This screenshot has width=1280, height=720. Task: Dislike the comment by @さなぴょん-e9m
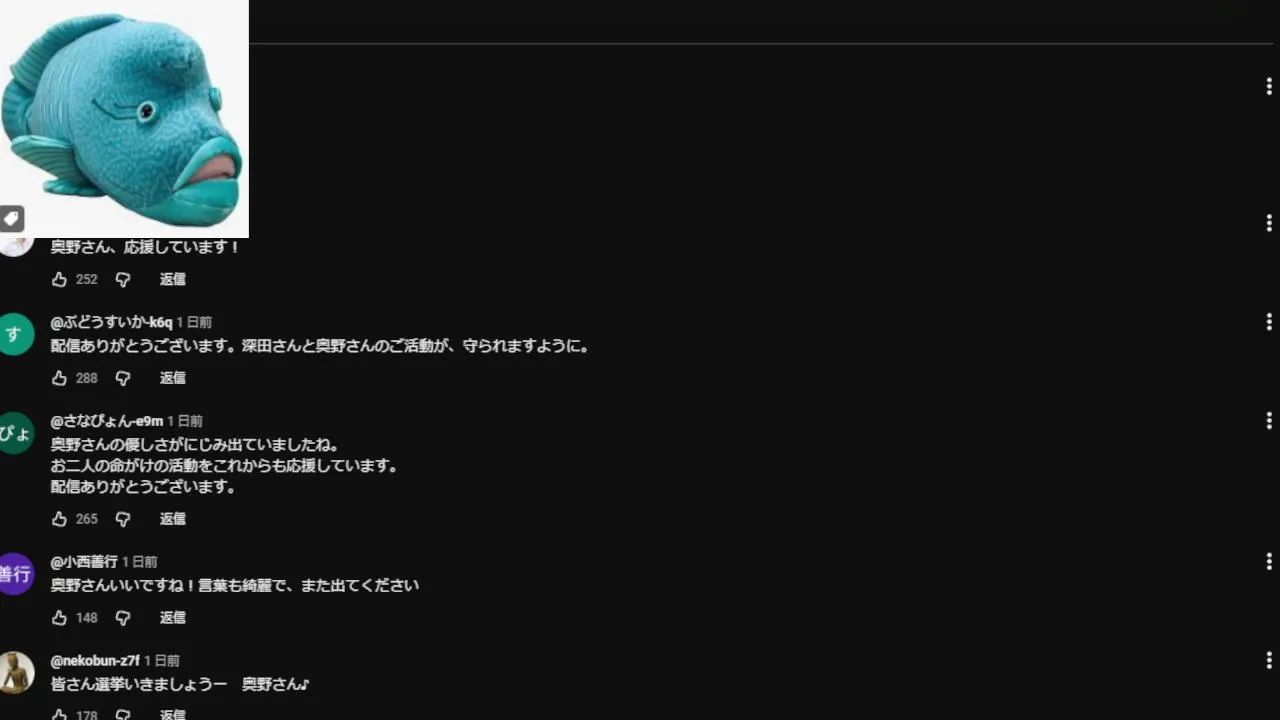click(x=123, y=519)
